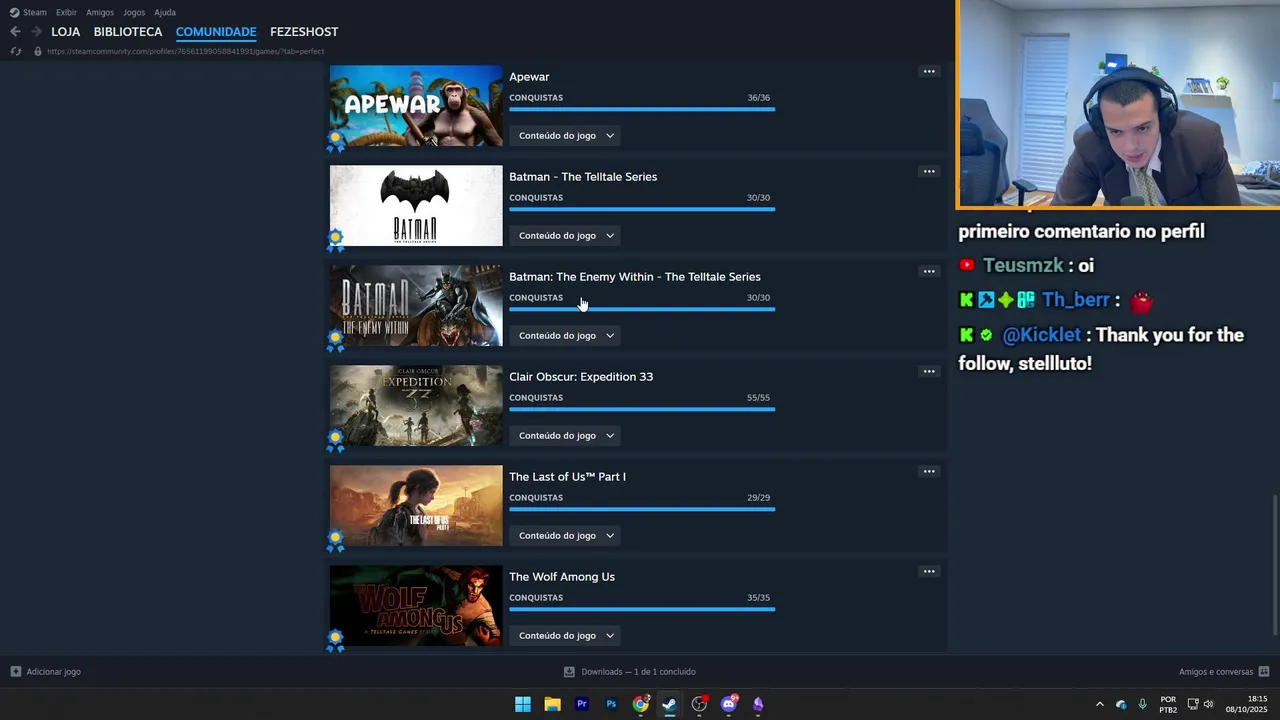Click the Apewar achievements progress bar
The height and width of the screenshot is (720, 1280).
click(x=642, y=109)
